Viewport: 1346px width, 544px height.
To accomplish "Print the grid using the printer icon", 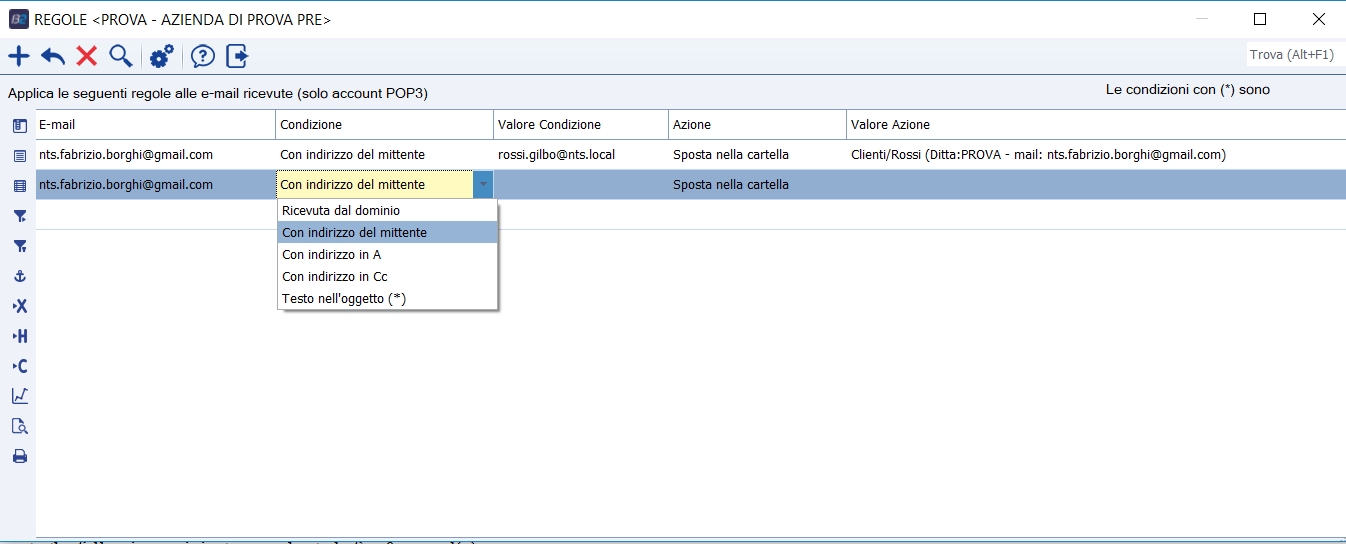I will 19,456.
